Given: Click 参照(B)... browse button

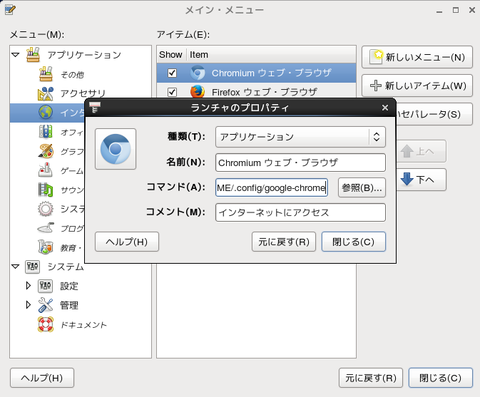Looking at the screenshot, I should tap(362, 188).
